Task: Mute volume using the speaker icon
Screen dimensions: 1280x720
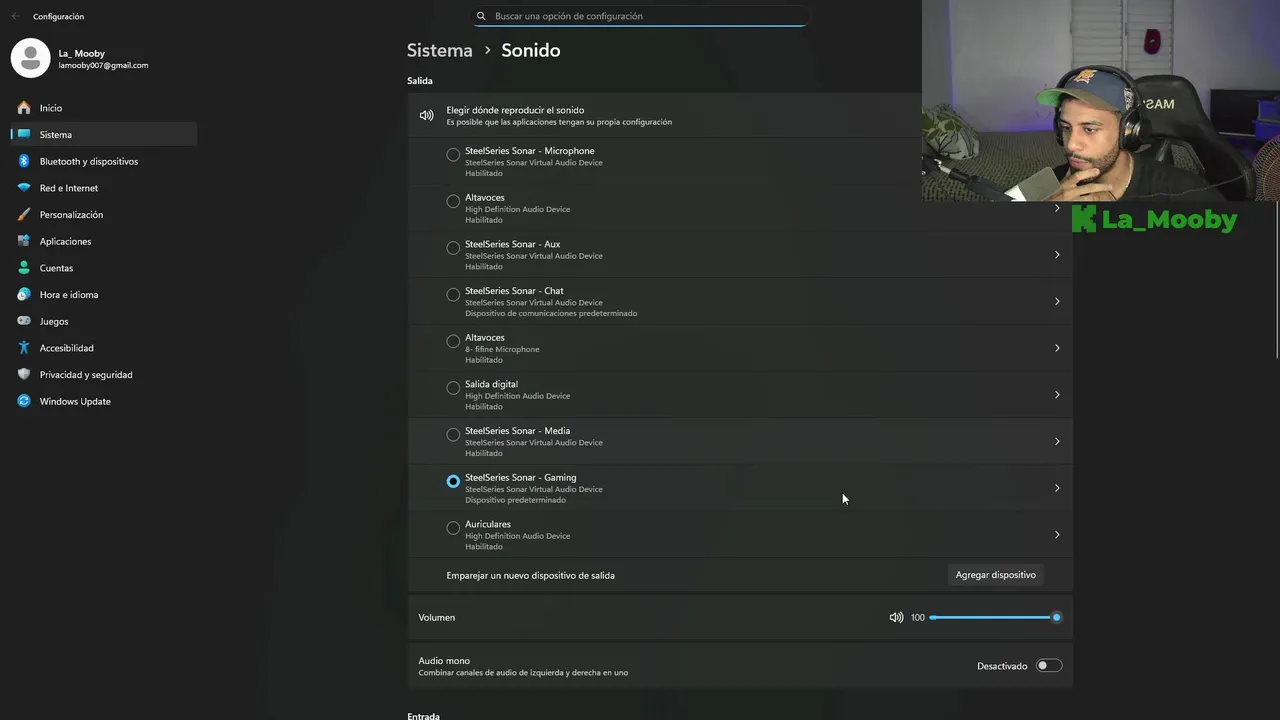Action: click(896, 618)
